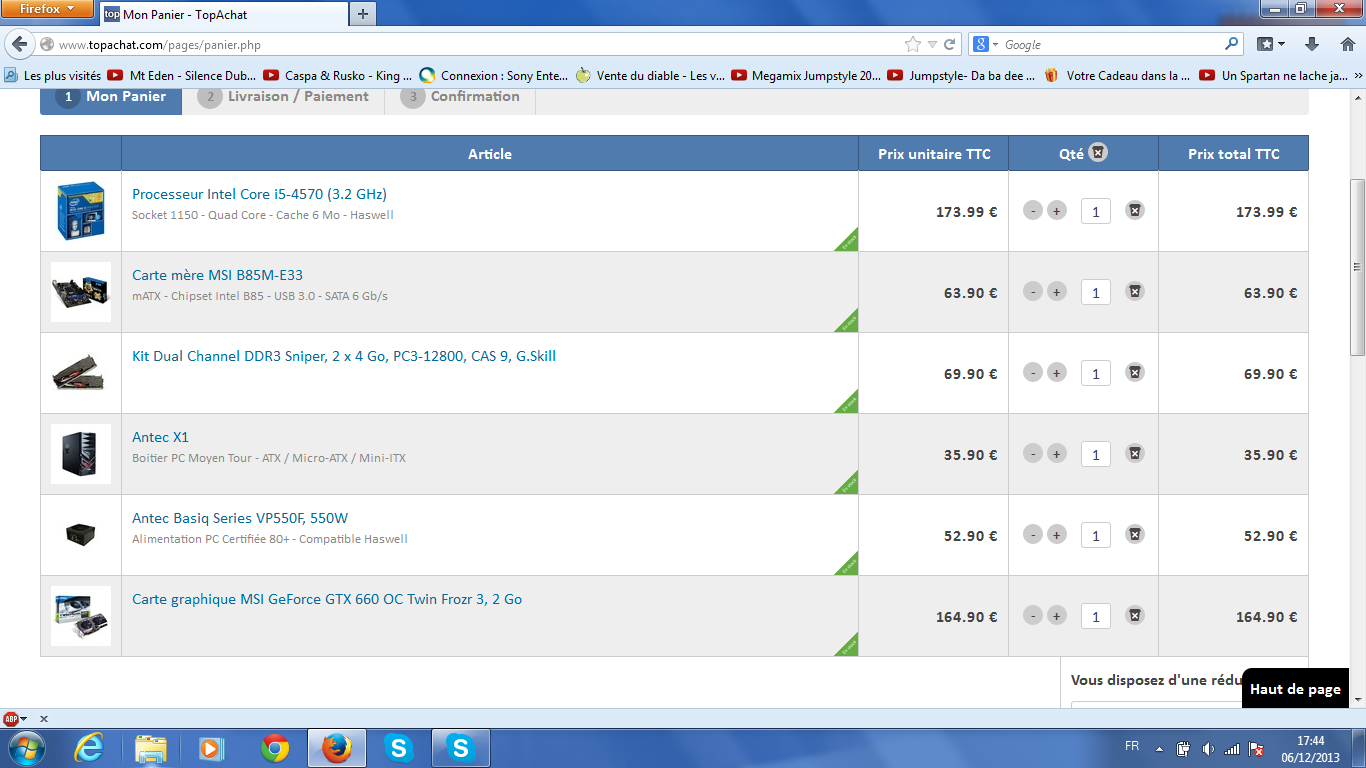Open the Google search engine dropdown

(x=986, y=45)
